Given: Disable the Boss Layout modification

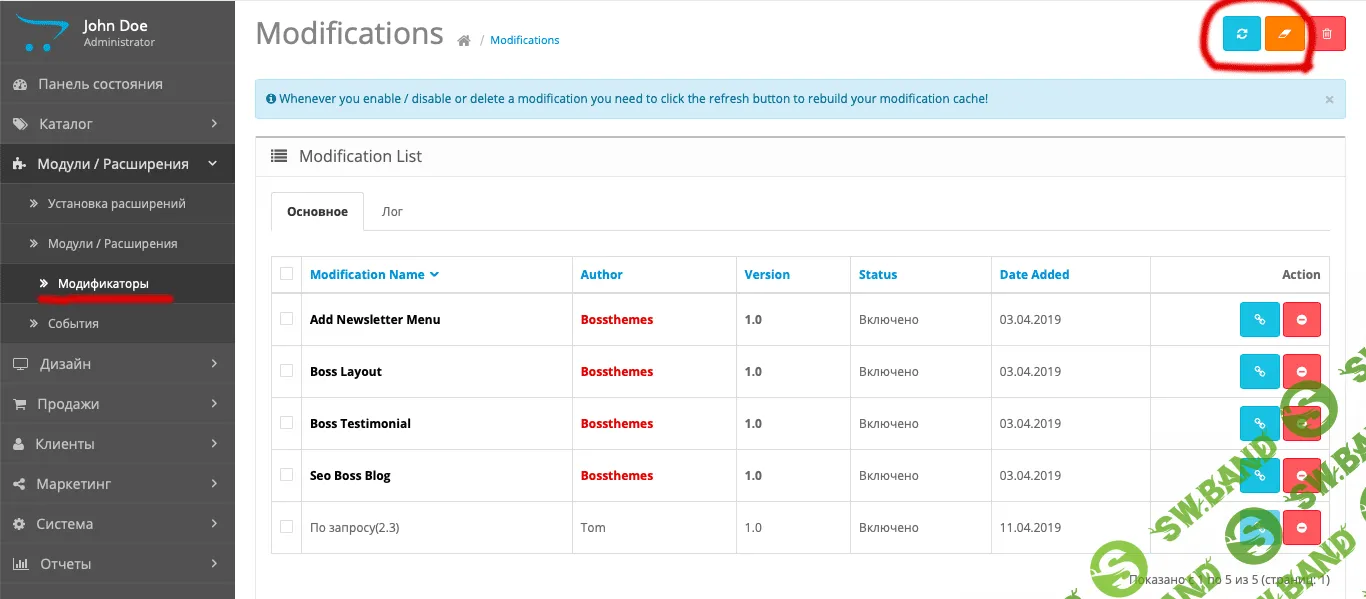Looking at the screenshot, I should (x=1301, y=372).
